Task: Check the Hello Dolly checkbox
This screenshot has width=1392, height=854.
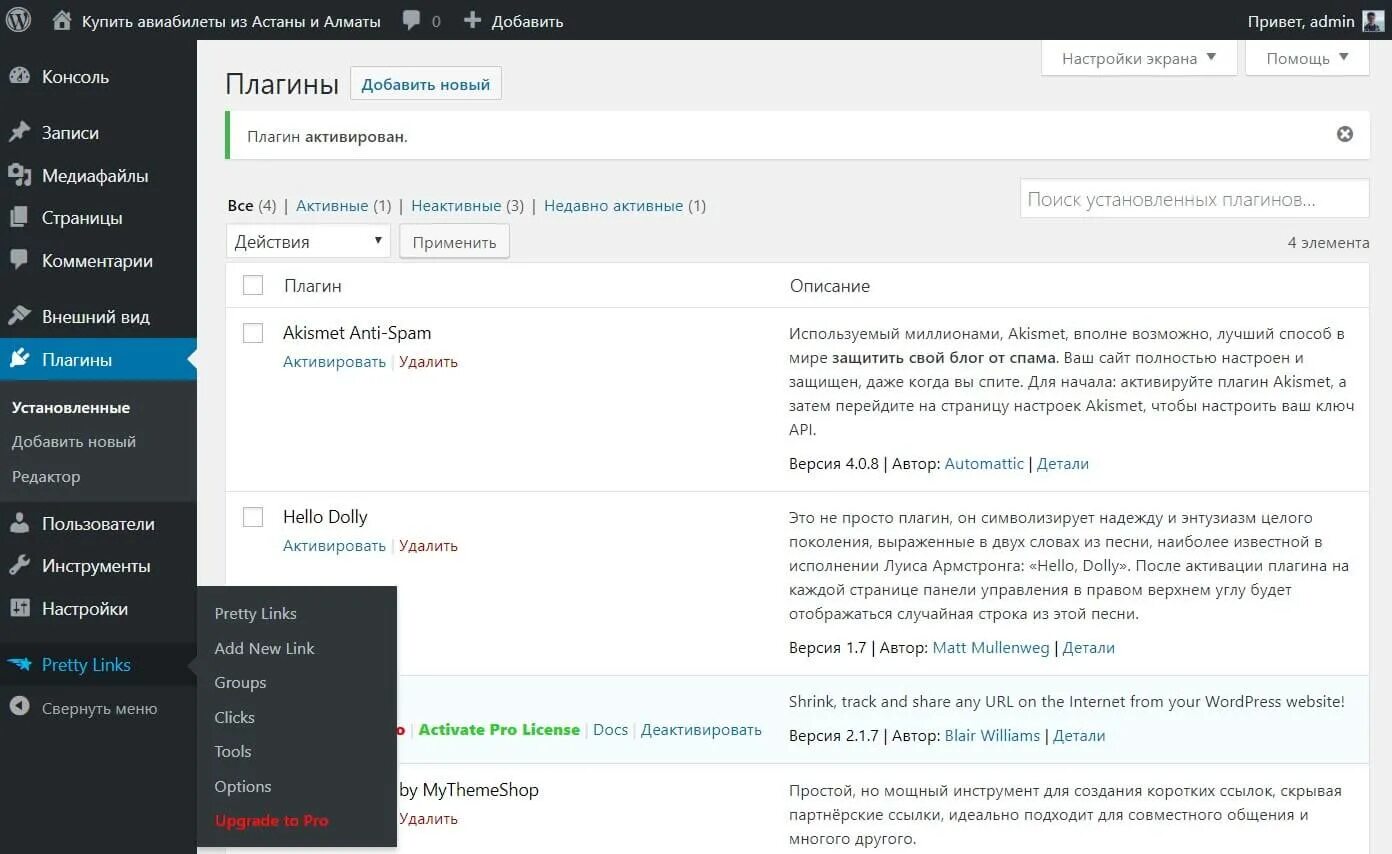Action: [x=253, y=517]
